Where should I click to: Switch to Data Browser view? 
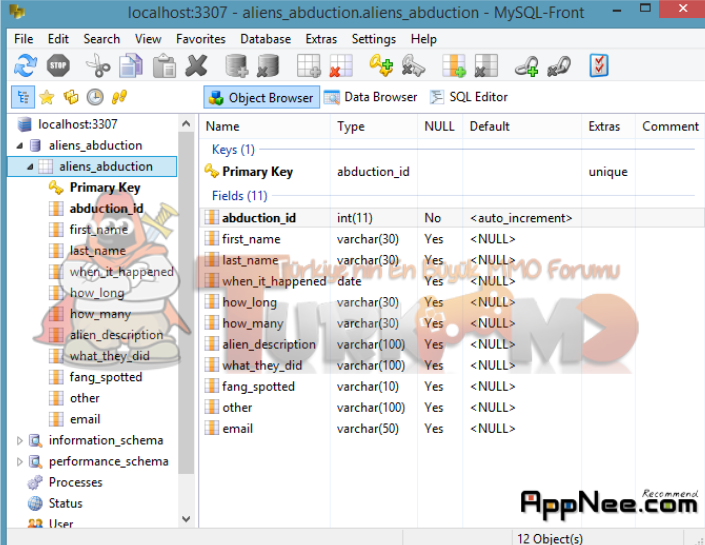371,97
